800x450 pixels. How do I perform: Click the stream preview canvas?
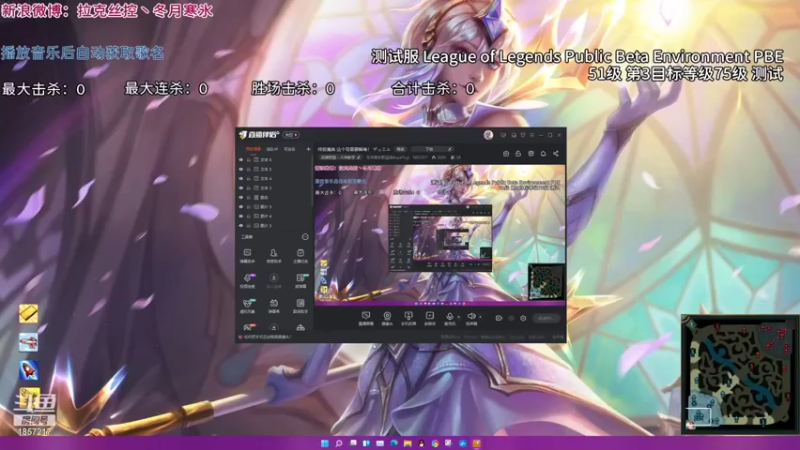(439, 235)
